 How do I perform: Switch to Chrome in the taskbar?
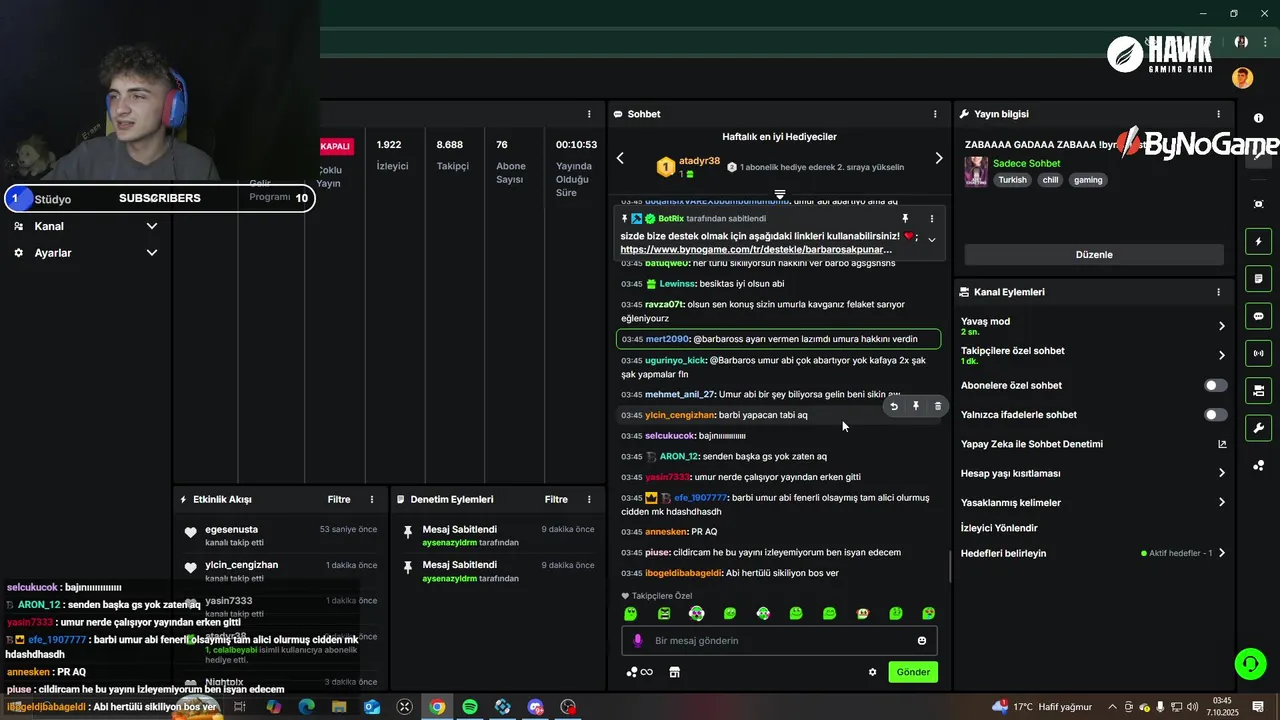437,707
